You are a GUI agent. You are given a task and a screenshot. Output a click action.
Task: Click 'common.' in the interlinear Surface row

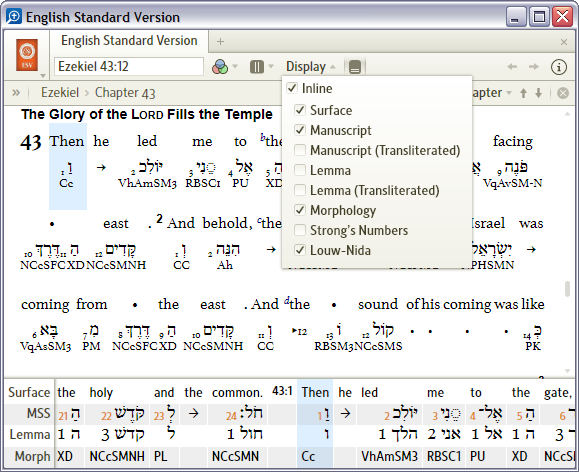[237, 393]
